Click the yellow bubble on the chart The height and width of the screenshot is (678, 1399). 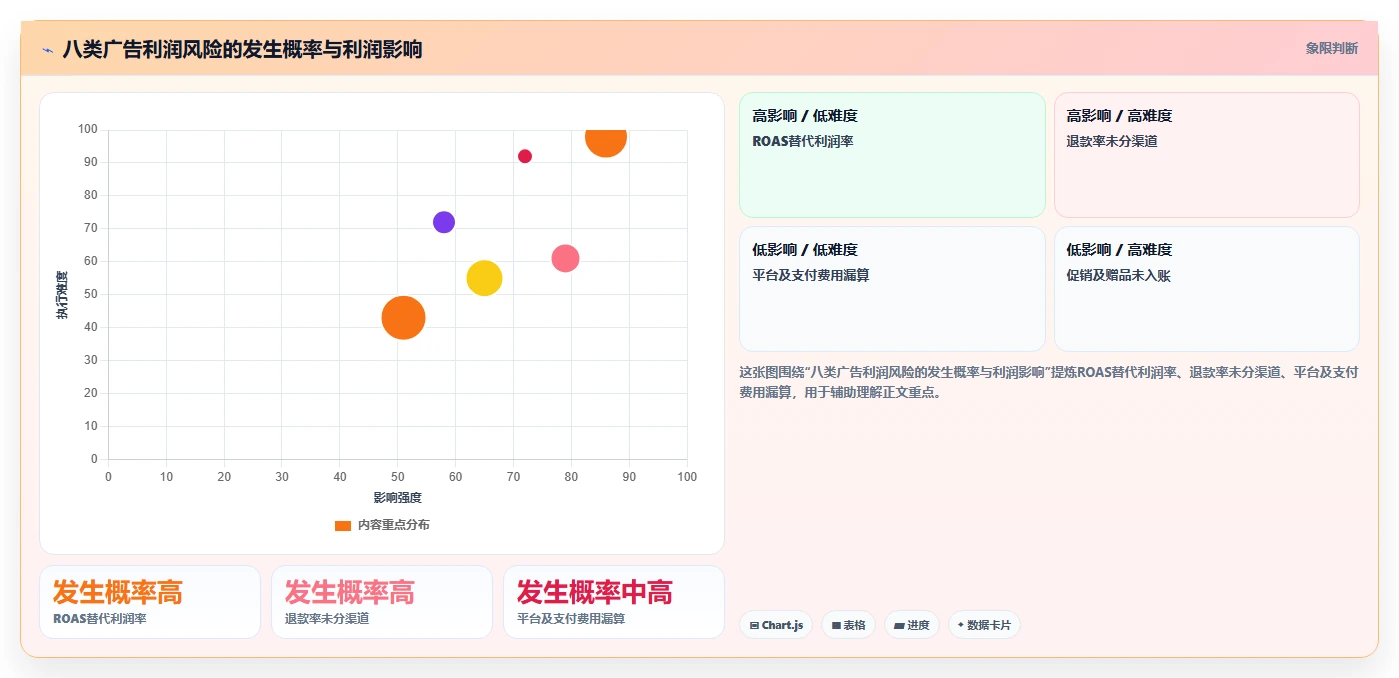484,278
